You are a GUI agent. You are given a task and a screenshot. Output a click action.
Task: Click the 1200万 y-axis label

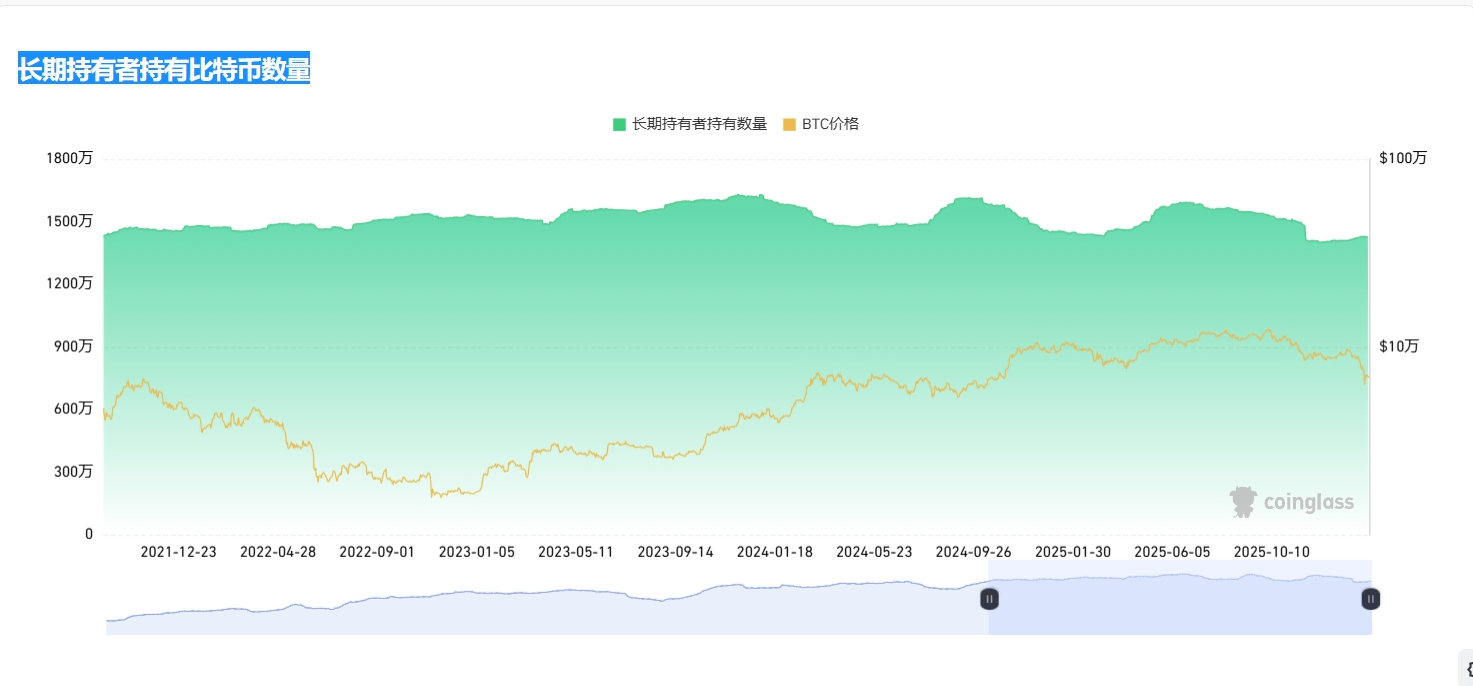point(69,284)
